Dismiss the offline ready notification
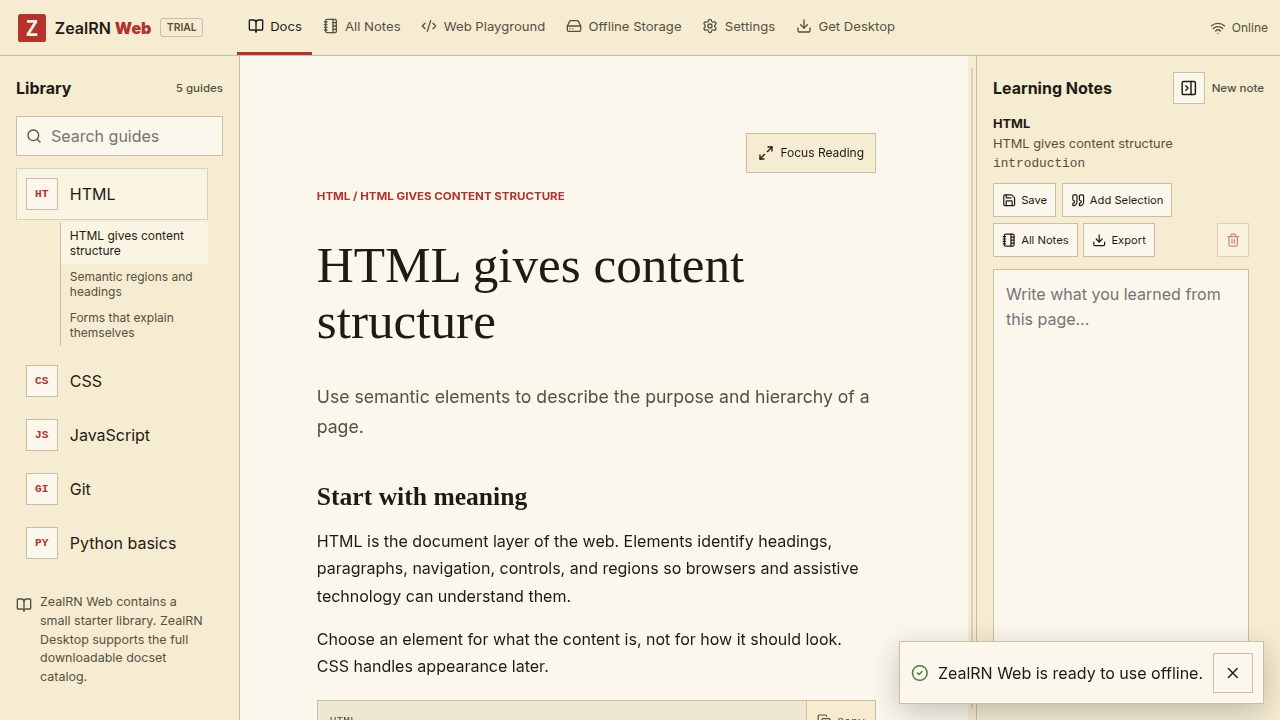 point(1233,673)
